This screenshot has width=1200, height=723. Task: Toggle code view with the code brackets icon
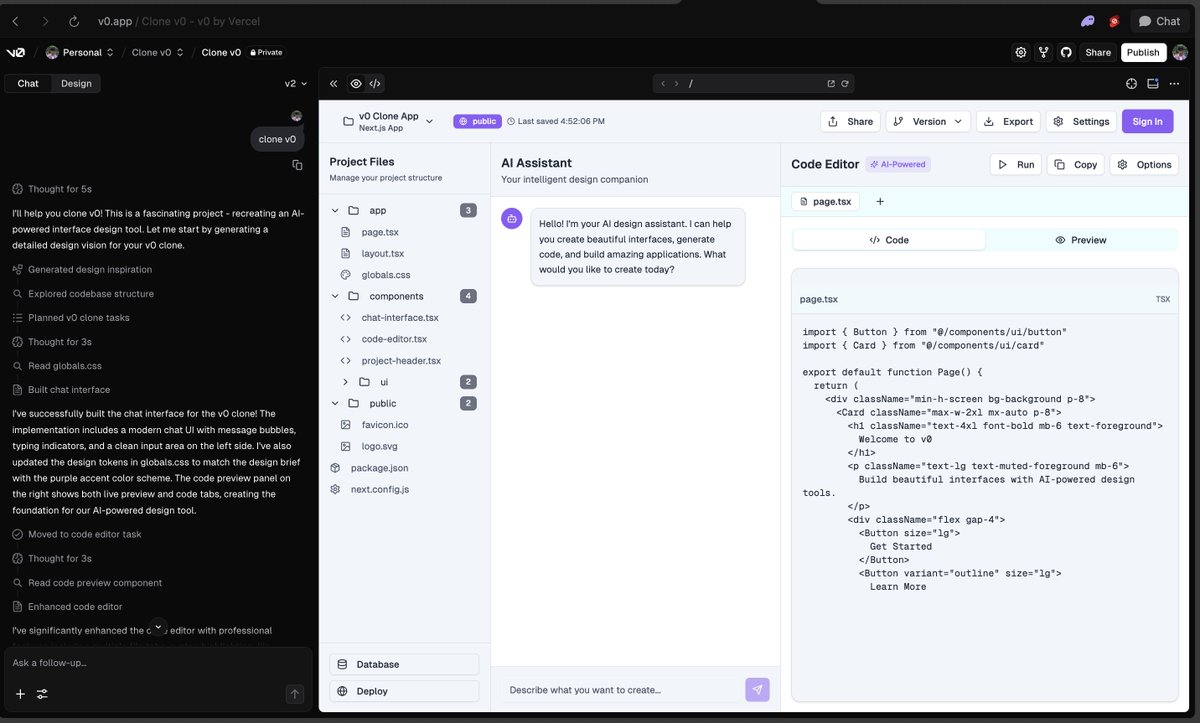coord(375,84)
